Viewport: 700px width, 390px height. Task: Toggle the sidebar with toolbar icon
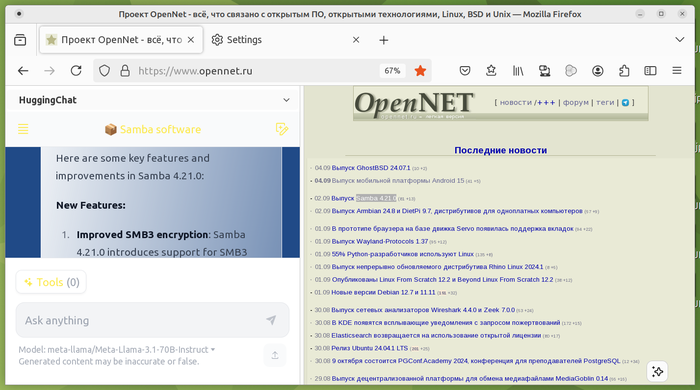pyautogui.click(x=650, y=71)
